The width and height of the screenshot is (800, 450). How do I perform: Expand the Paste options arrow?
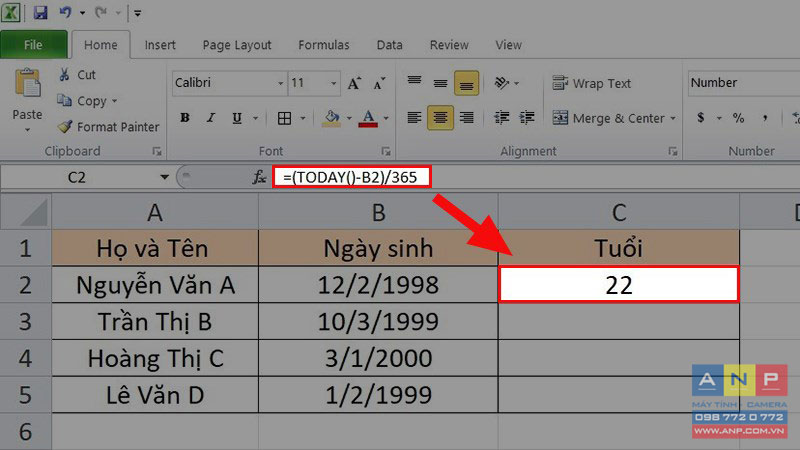pyautogui.click(x=28, y=130)
